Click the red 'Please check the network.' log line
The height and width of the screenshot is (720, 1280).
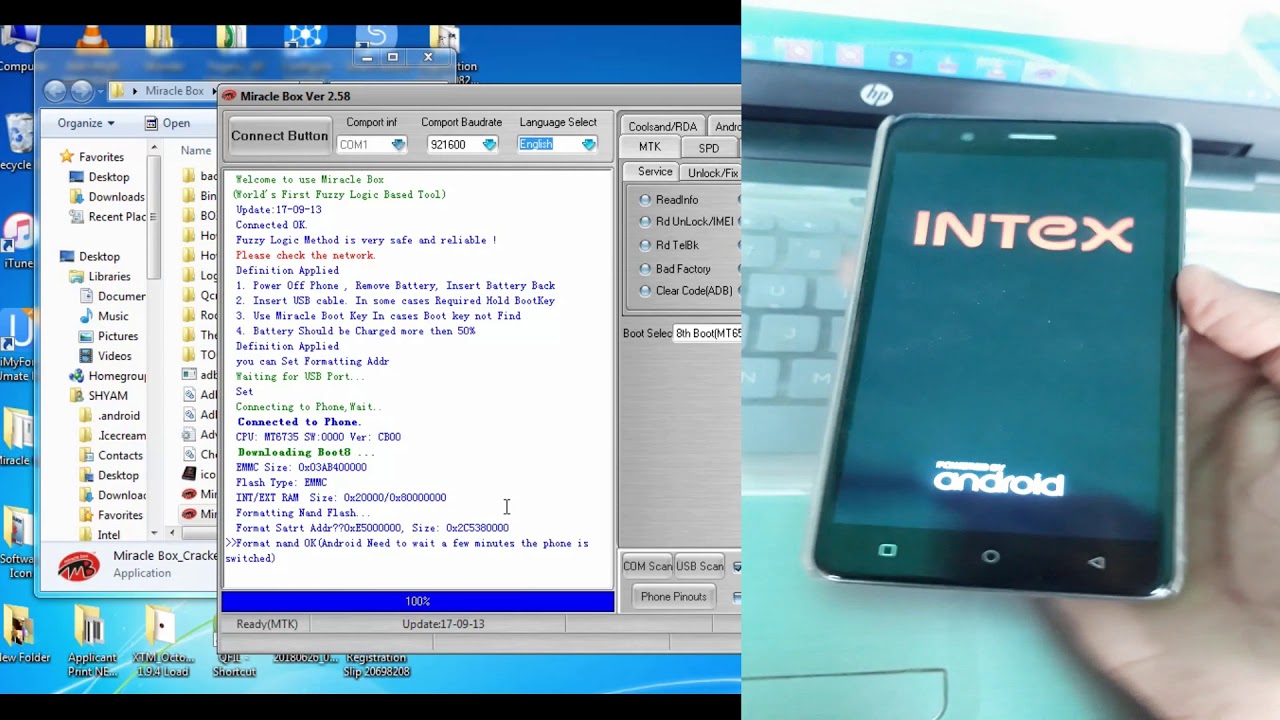tap(305, 255)
